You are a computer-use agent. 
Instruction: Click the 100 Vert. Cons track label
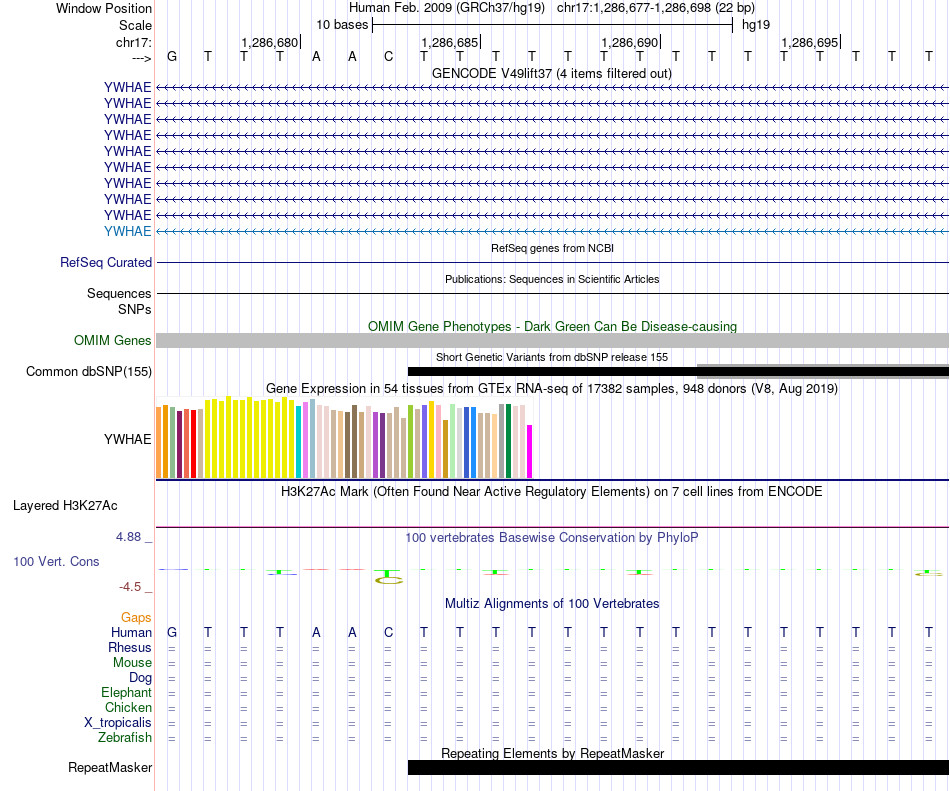(x=56, y=561)
